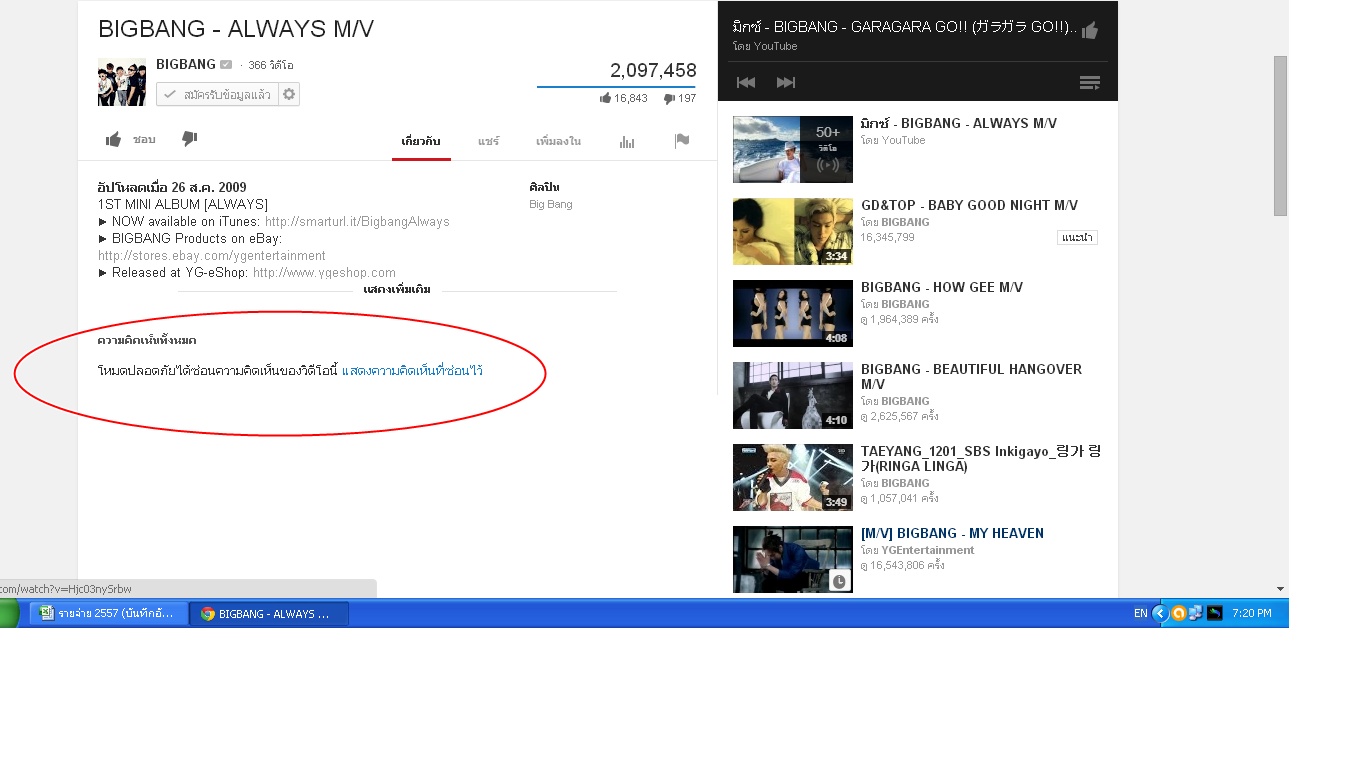
Task: Open GD&TOP BABY GOOD NIGHT thumbnail
Action: (793, 231)
